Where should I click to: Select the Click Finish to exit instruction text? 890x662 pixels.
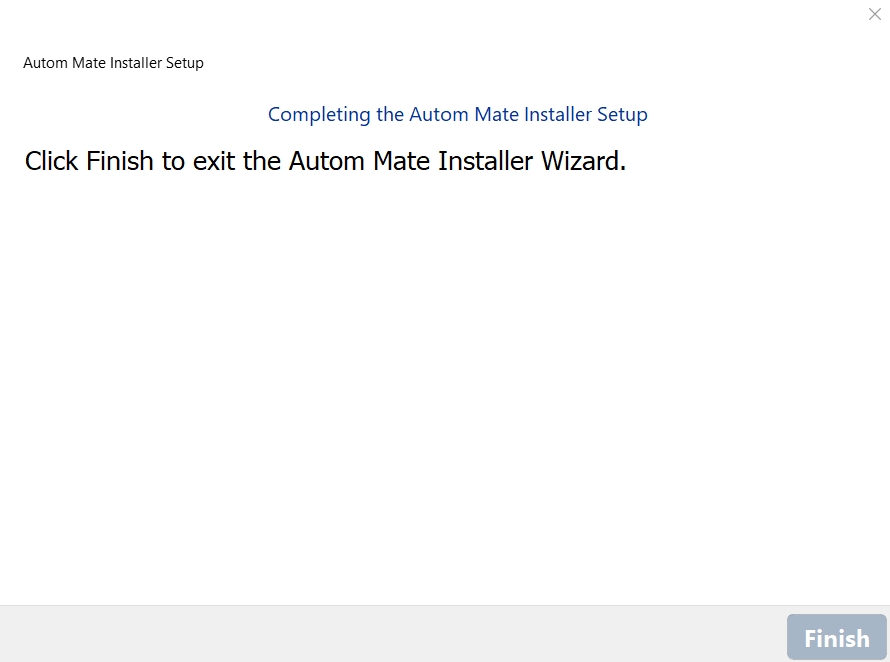325,161
